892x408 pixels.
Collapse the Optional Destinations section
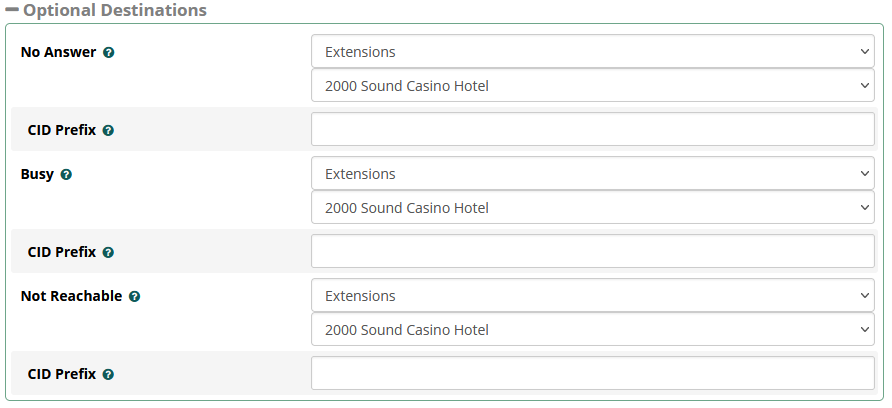[12, 10]
